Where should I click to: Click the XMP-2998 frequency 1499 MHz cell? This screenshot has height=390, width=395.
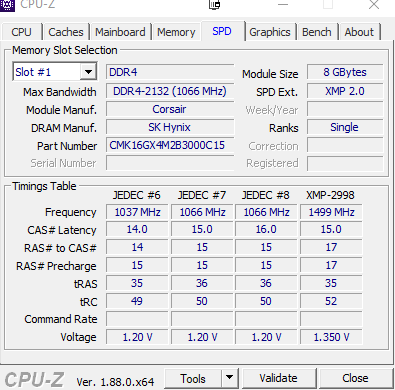click(331, 212)
